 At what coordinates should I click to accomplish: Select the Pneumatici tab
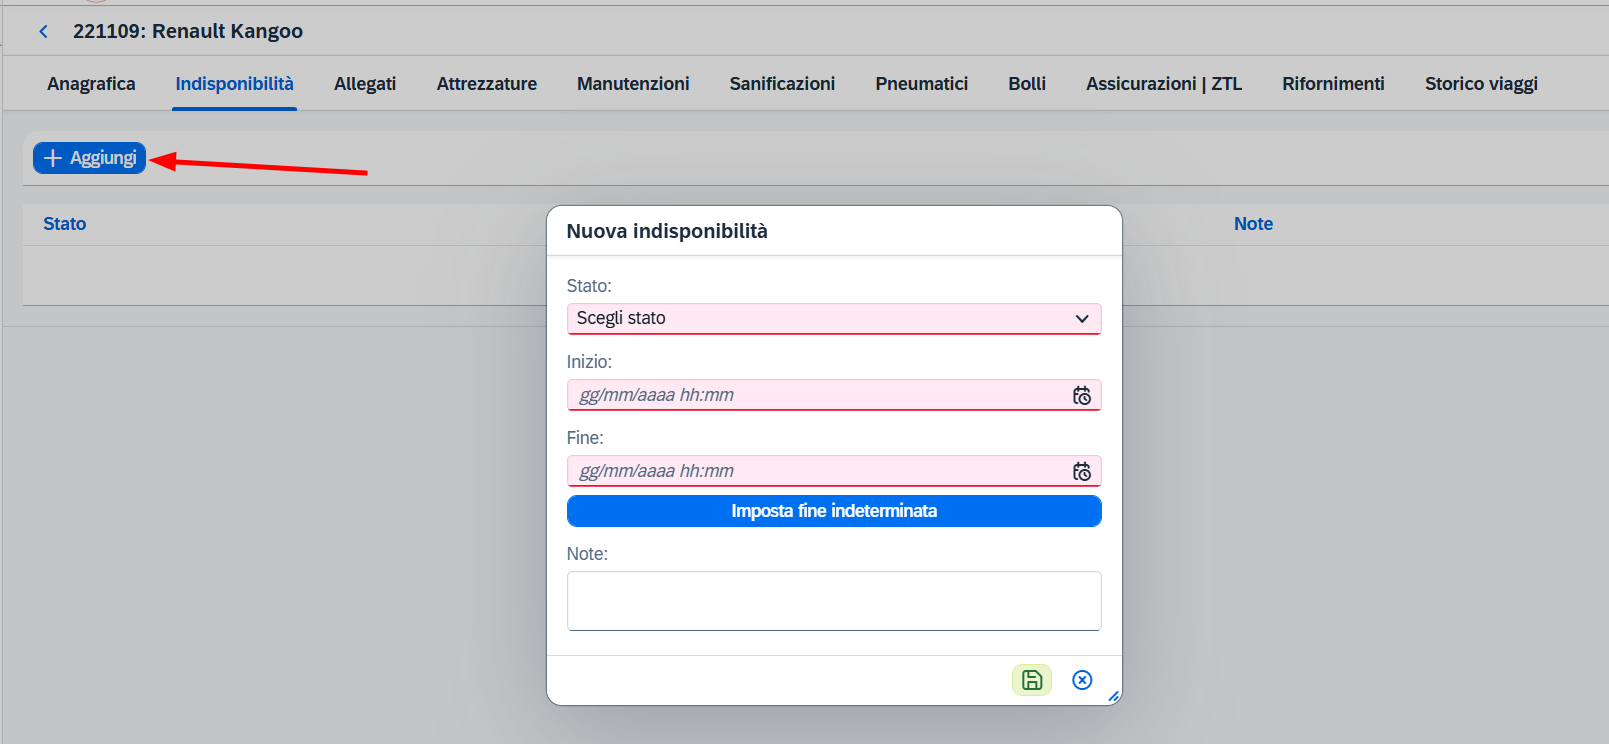click(x=922, y=84)
